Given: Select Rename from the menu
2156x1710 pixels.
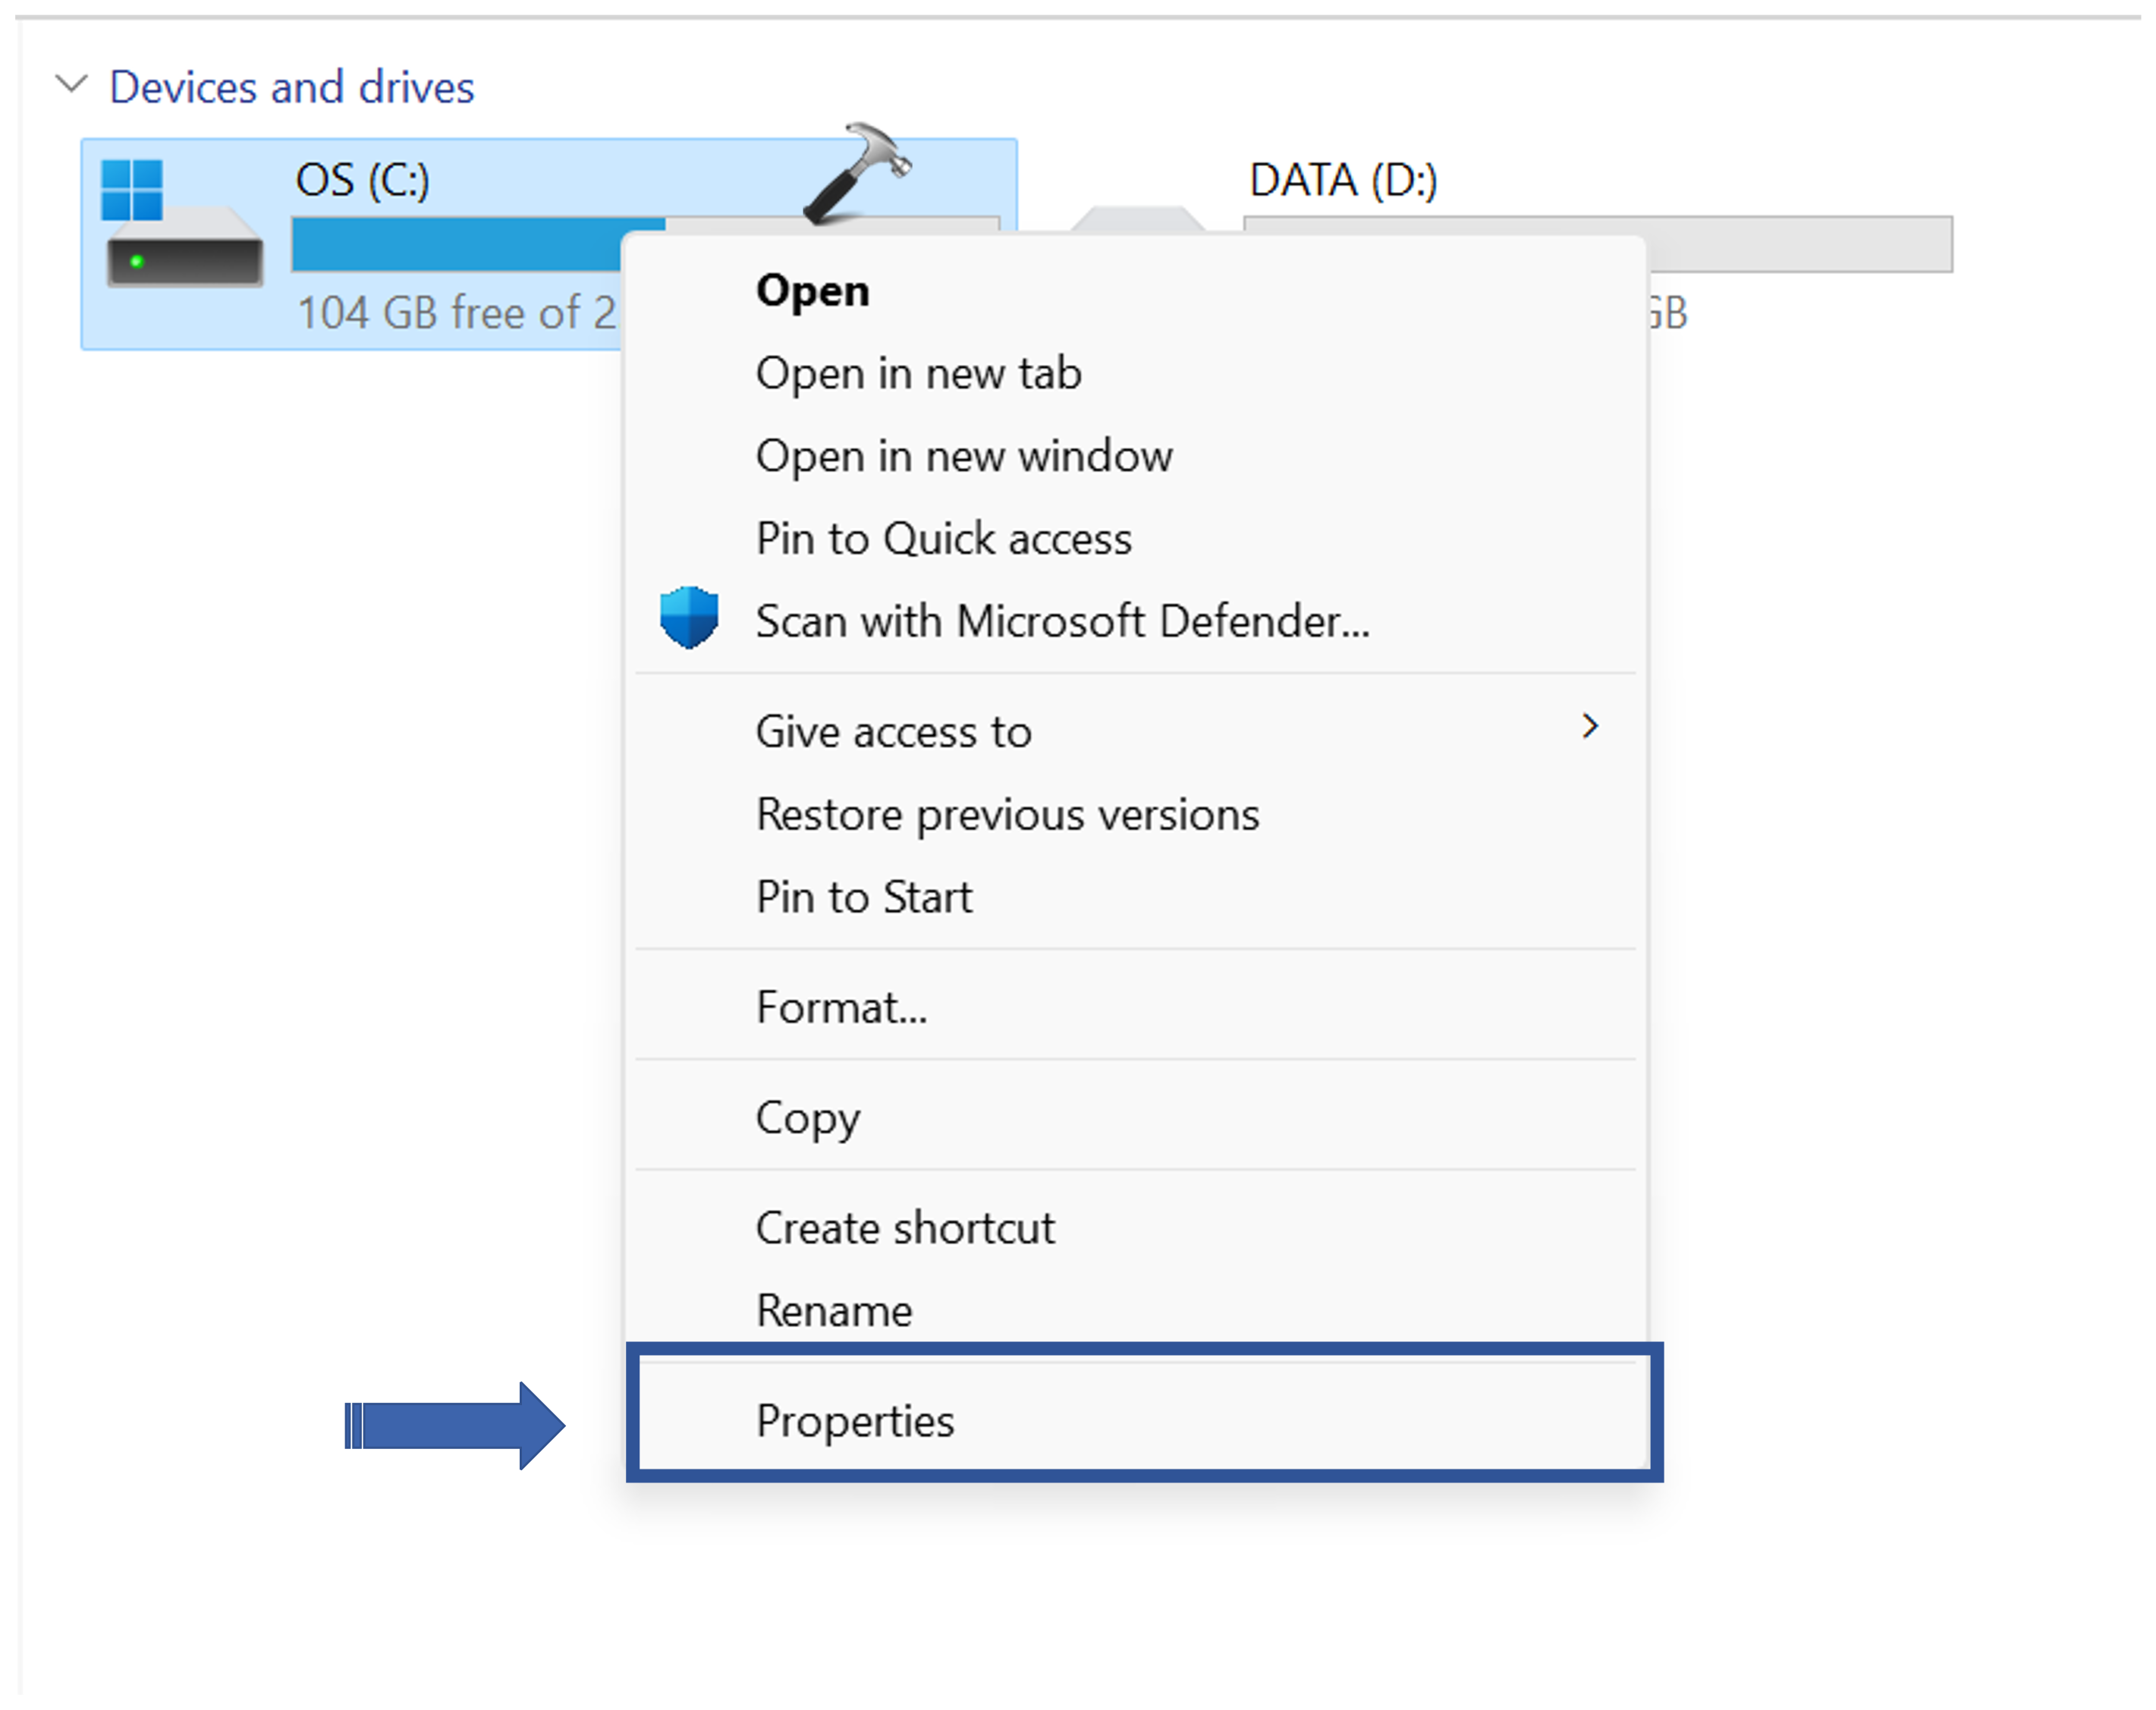Looking at the screenshot, I should click(x=834, y=1311).
